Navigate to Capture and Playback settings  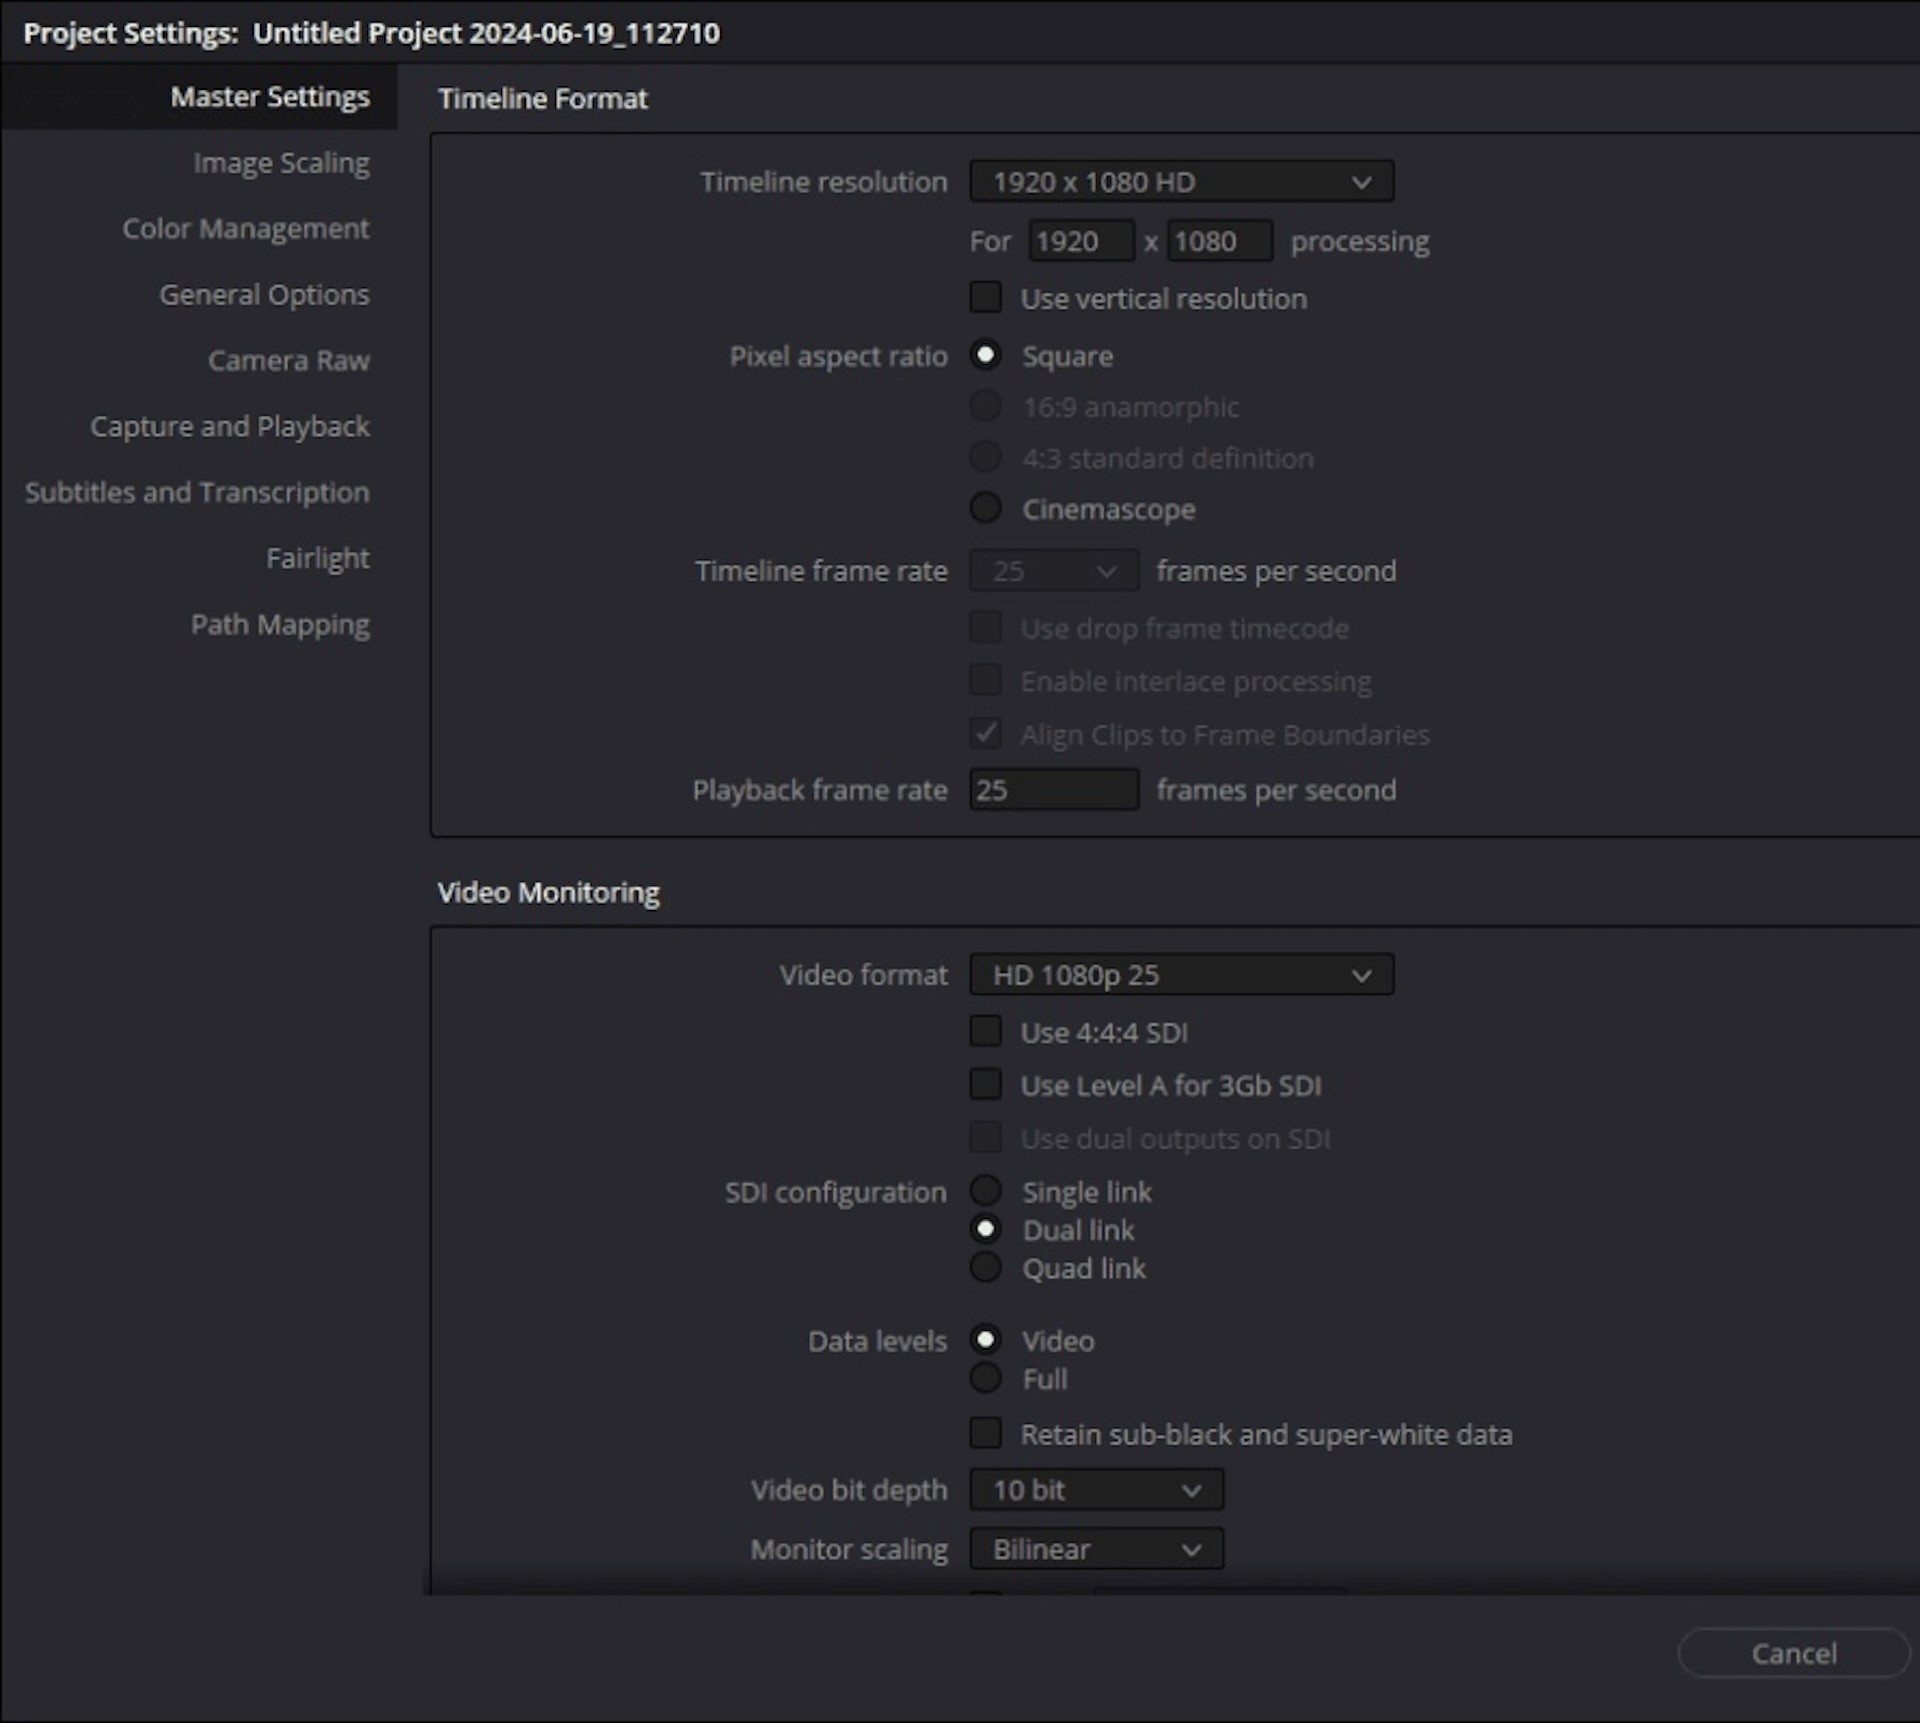coord(231,426)
